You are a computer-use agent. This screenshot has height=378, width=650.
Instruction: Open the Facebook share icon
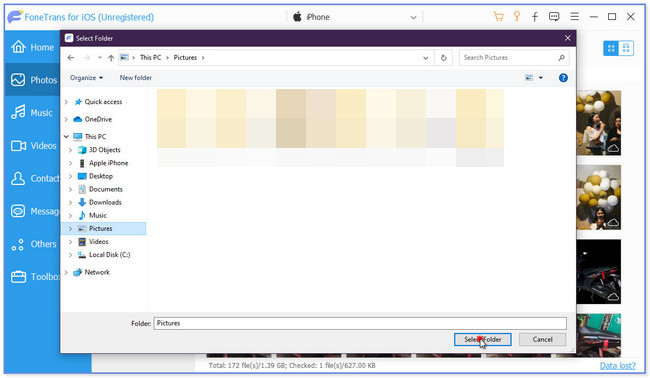pos(535,17)
